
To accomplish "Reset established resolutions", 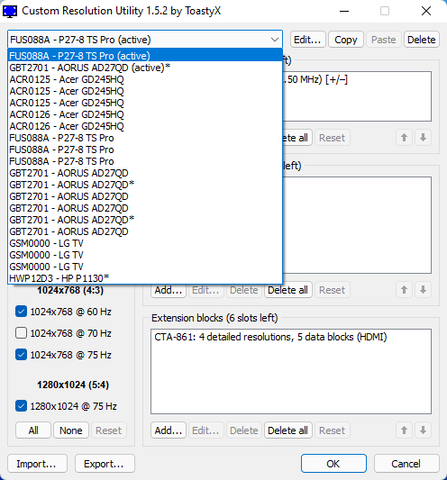I will 109,430.
